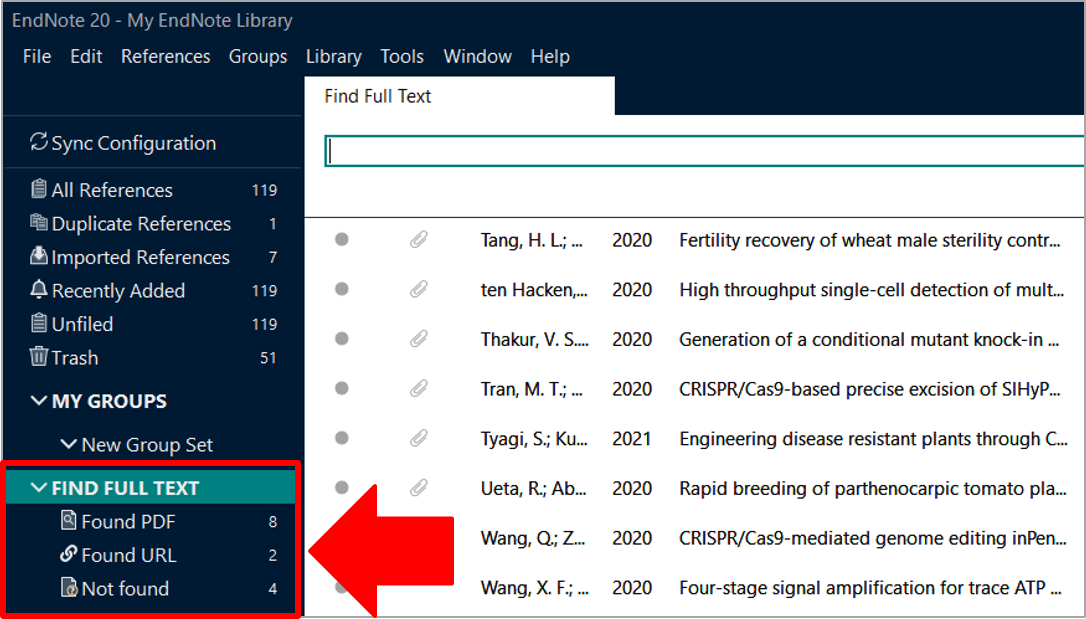Open the Groups menu

point(258,56)
